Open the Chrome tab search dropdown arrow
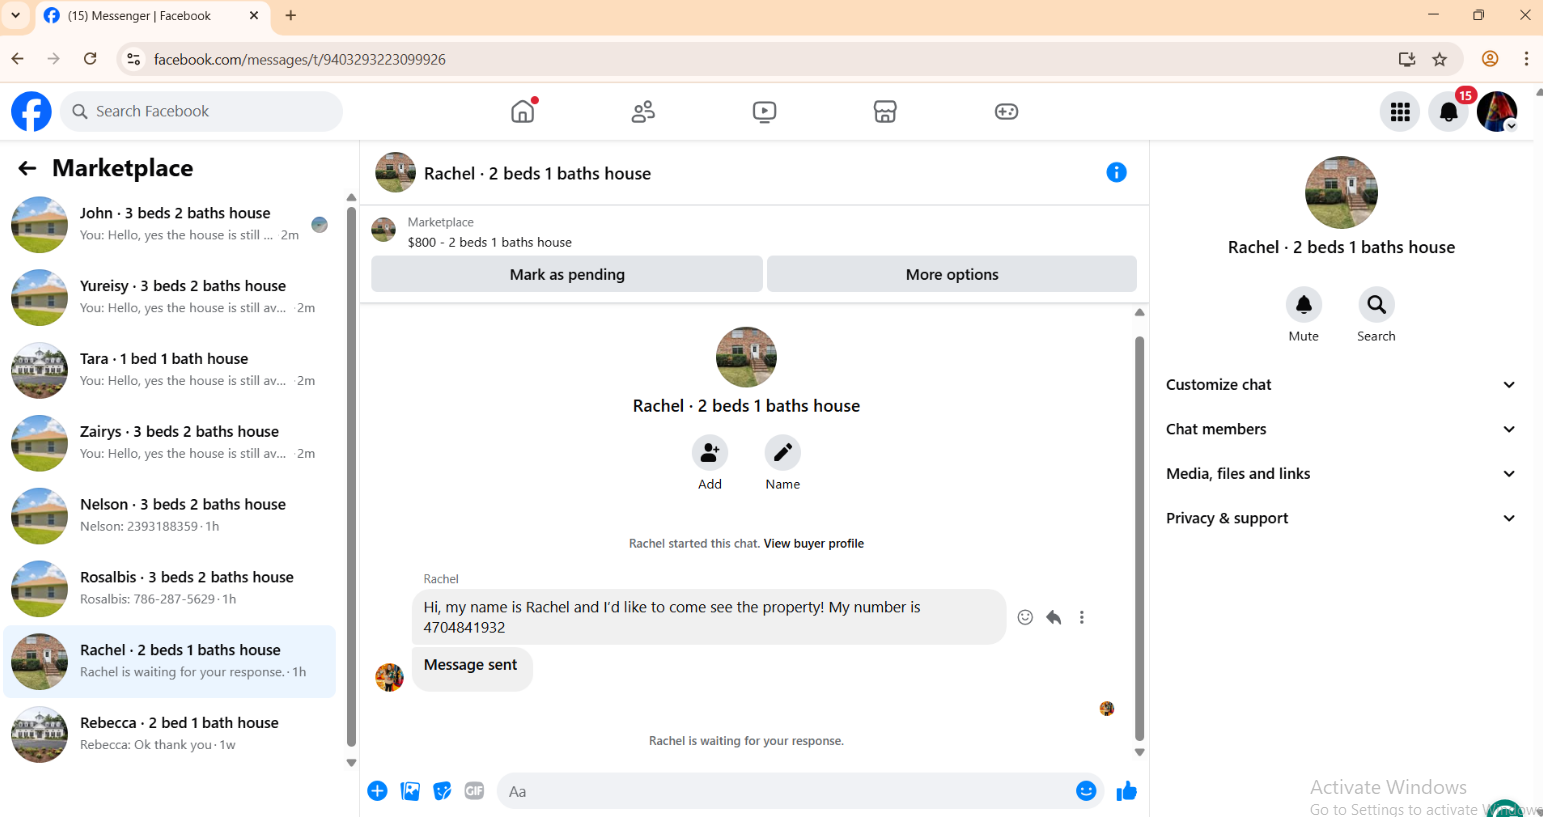 tap(16, 16)
